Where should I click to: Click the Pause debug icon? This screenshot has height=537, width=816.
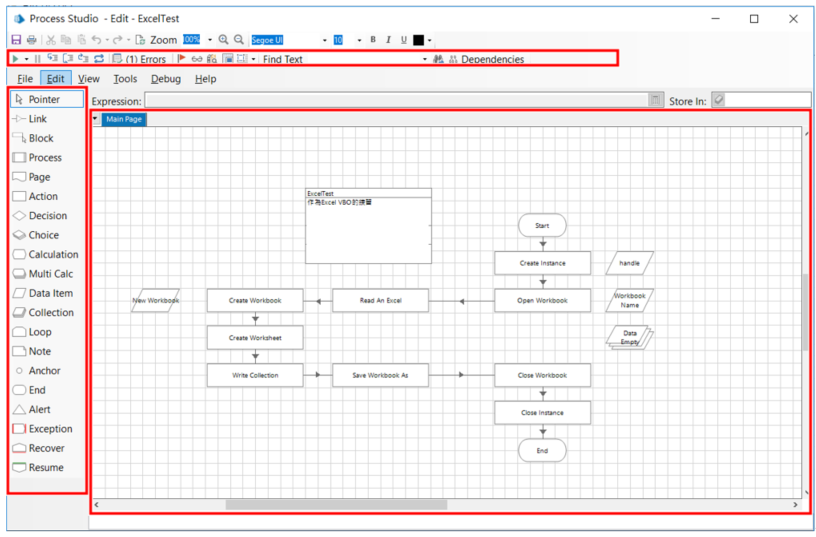(x=37, y=59)
